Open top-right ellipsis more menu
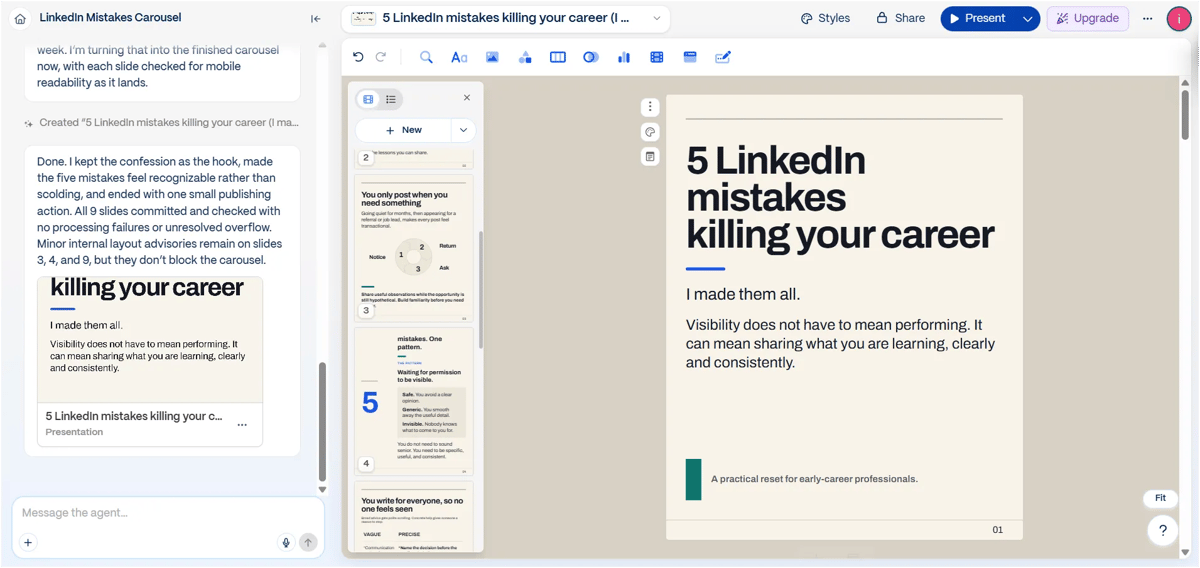The height and width of the screenshot is (568, 1200). [x=1147, y=18]
